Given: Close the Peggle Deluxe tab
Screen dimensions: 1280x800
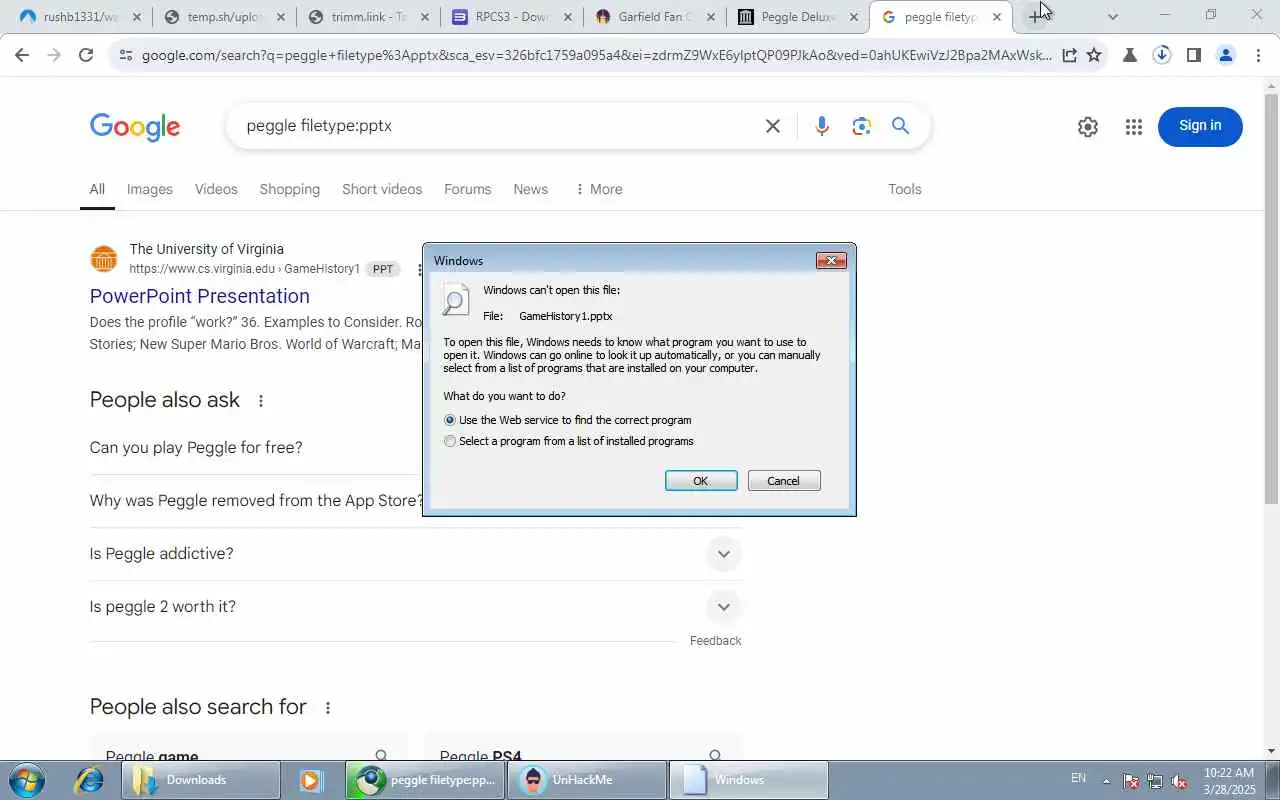Looking at the screenshot, I should [x=854, y=17].
